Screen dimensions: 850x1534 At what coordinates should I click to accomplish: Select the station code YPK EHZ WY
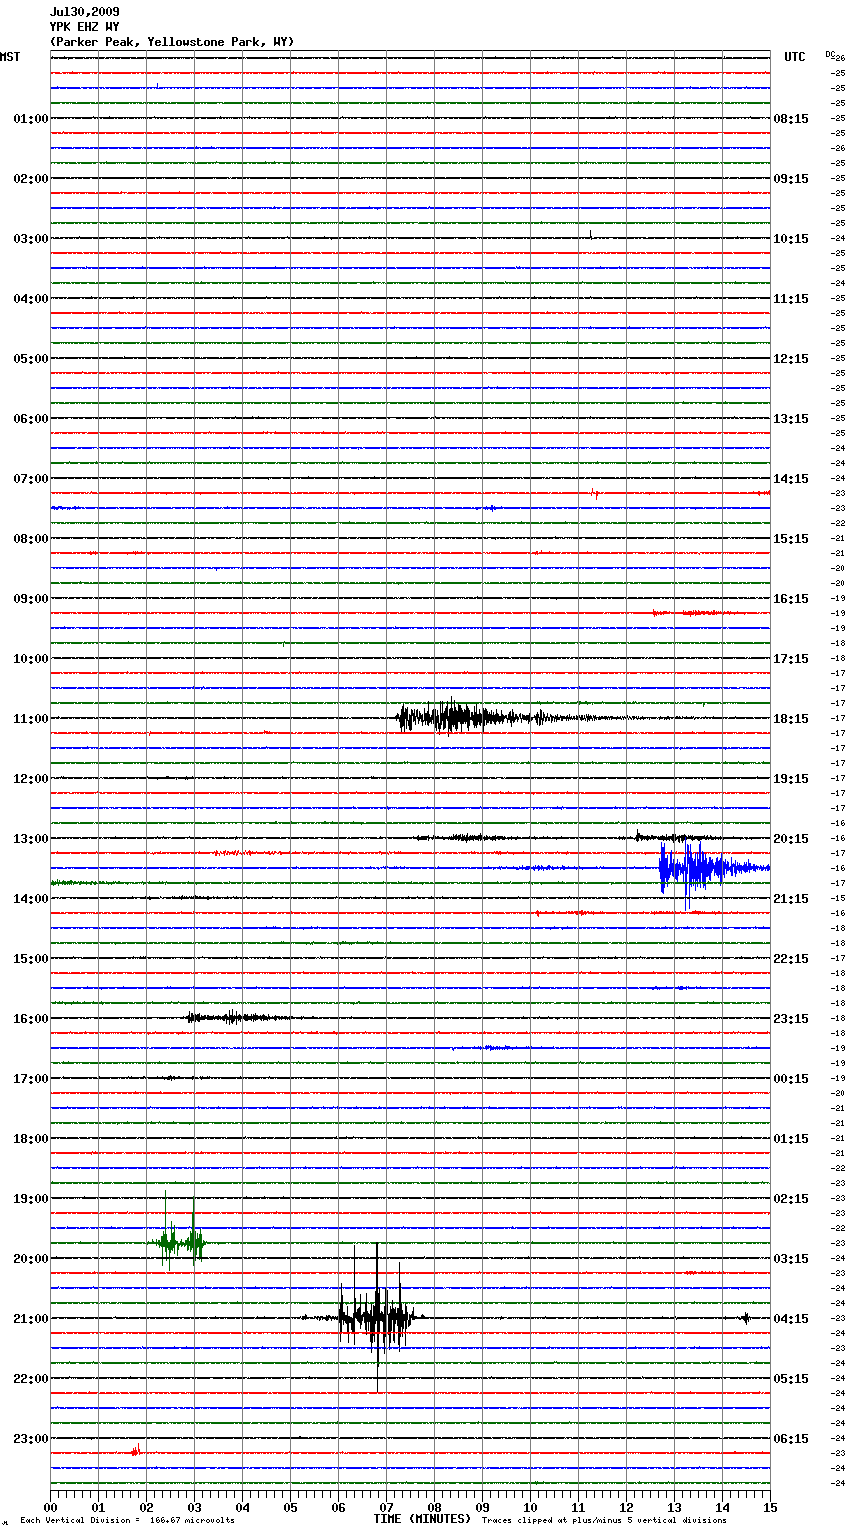pyautogui.click(x=85, y=27)
